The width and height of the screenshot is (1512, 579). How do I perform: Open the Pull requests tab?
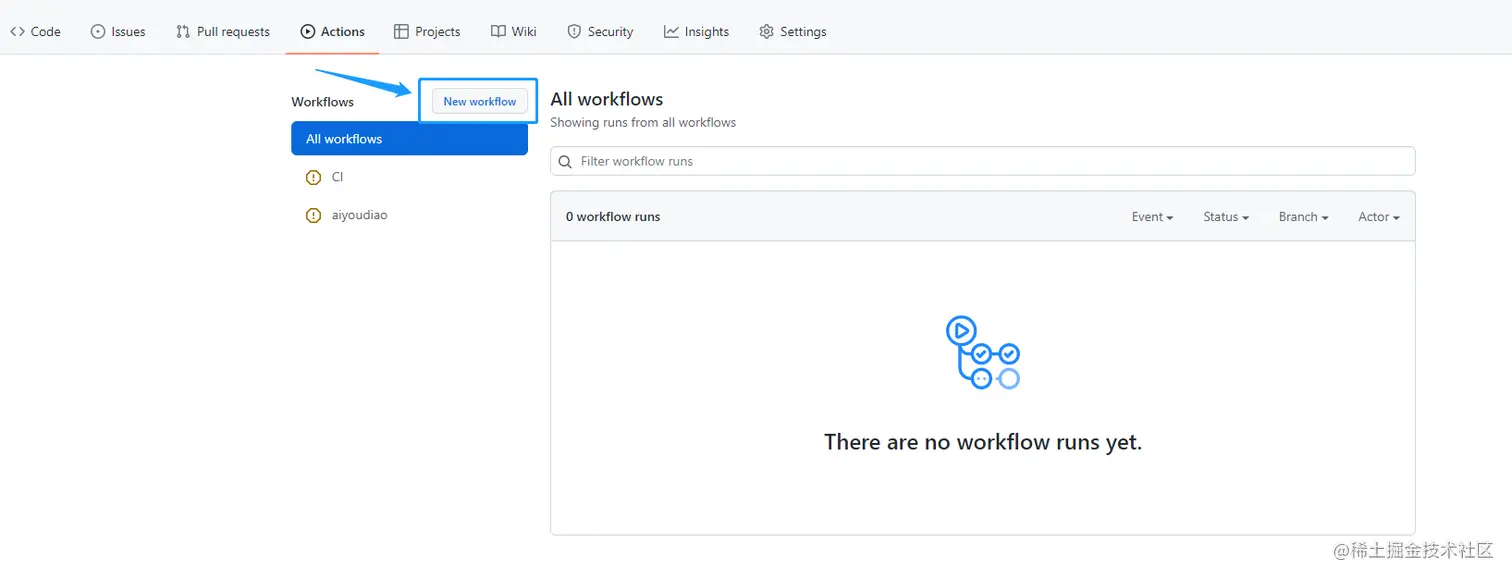tap(223, 32)
